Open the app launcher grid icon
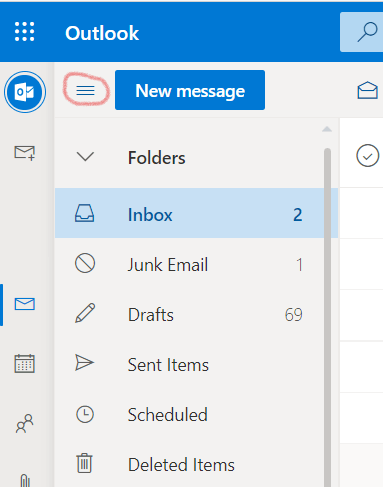The width and height of the screenshot is (383, 487). click(x=25, y=32)
